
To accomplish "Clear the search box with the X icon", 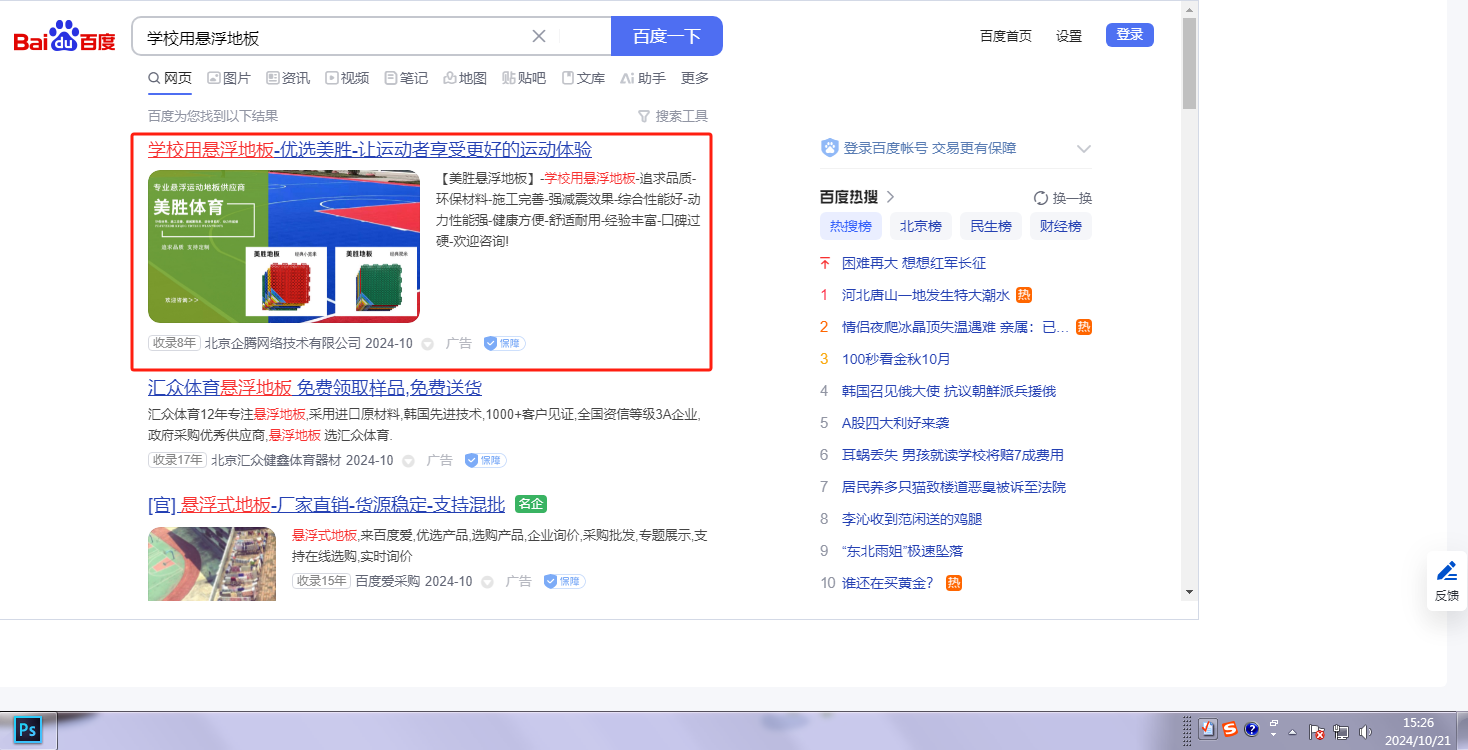I will click(x=538, y=36).
